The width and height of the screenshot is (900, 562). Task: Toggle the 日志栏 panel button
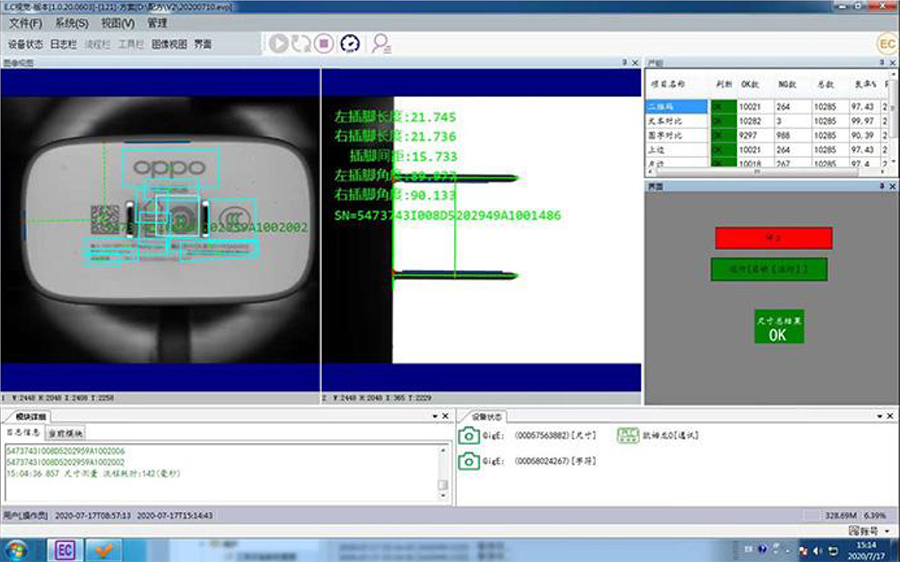click(63, 44)
